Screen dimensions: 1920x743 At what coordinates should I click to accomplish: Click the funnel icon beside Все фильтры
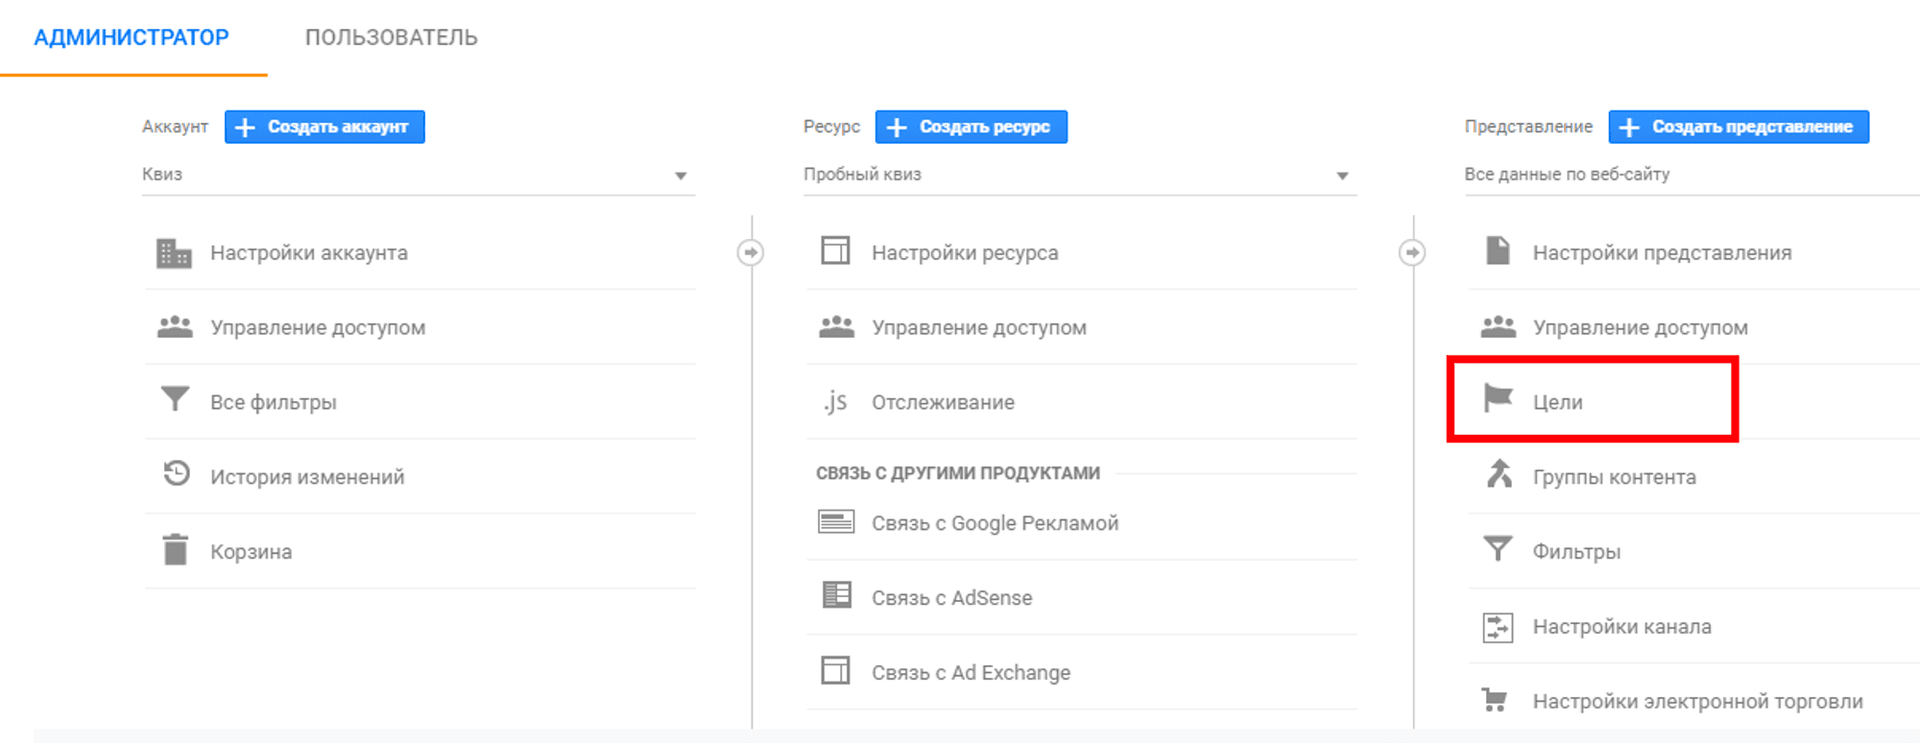click(x=175, y=400)
